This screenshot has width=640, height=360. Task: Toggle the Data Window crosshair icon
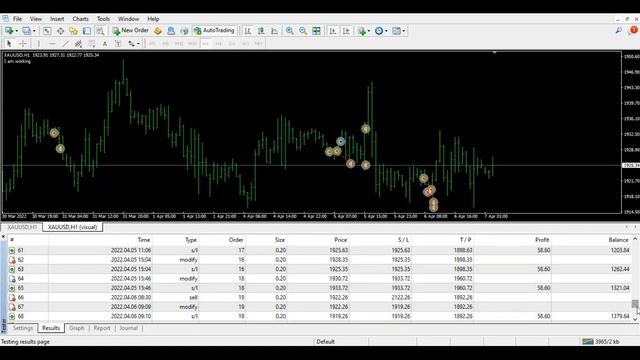coord(60,31)
